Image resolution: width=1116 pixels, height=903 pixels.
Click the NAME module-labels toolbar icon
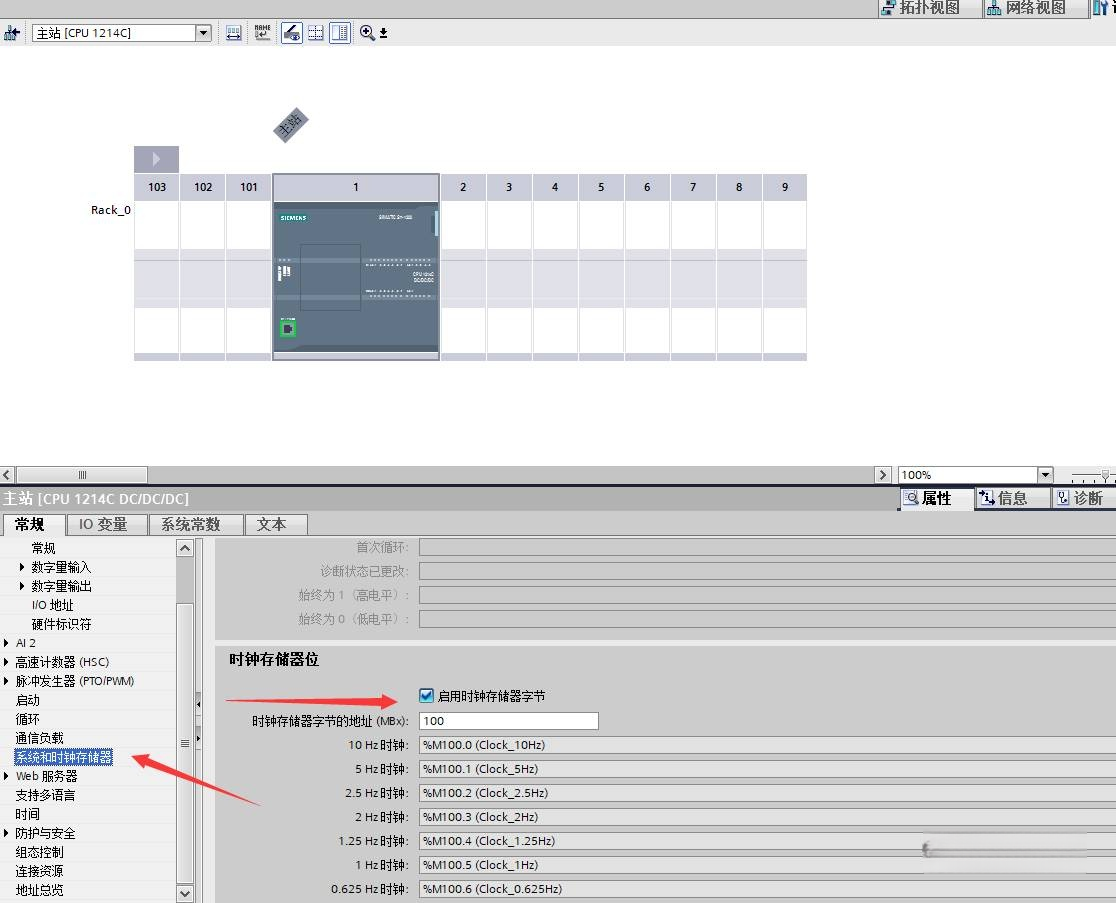(263, 33)
